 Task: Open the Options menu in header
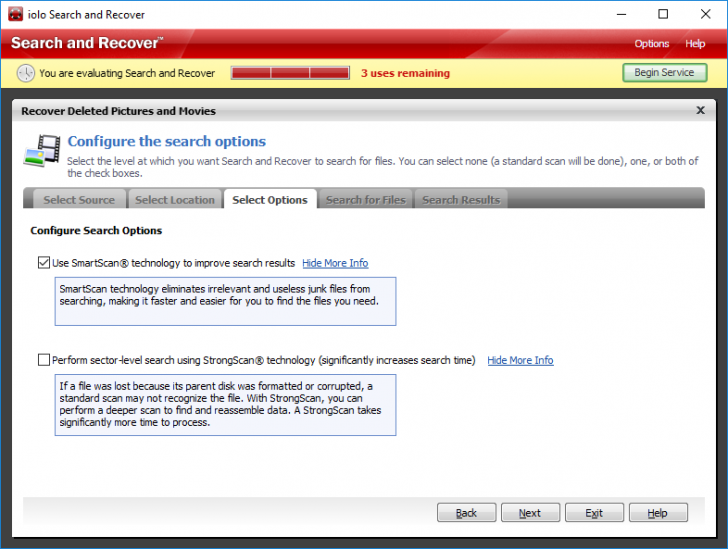[x=651, y=44]
